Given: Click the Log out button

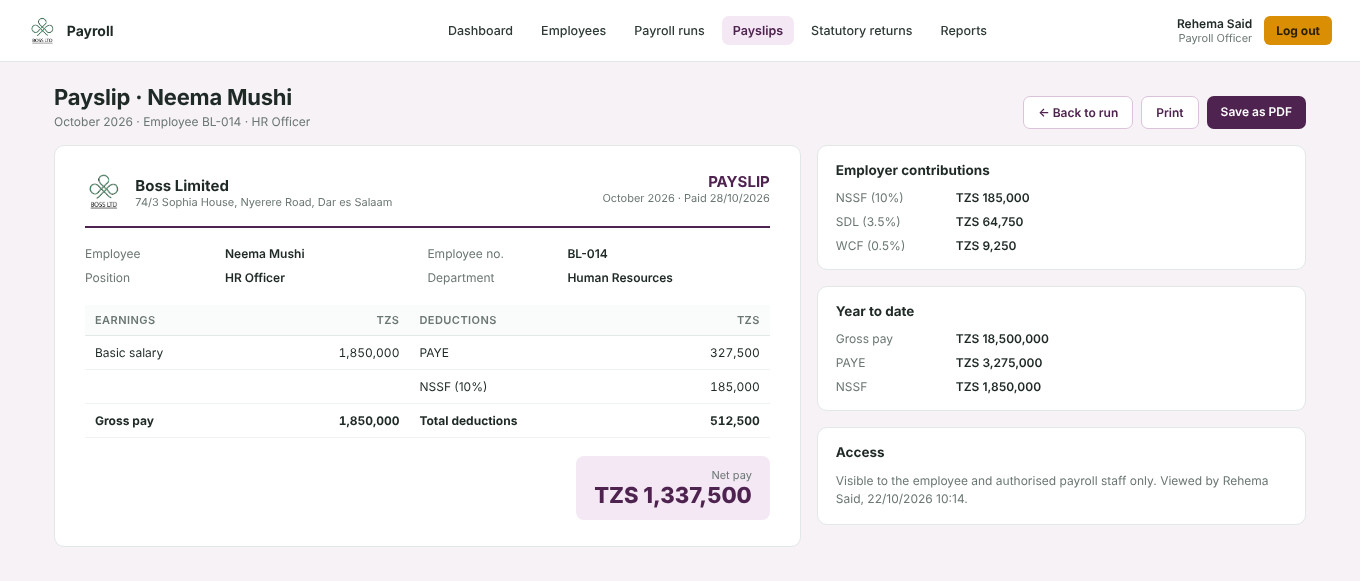Looking at the screenshot, I should 1298,31.
